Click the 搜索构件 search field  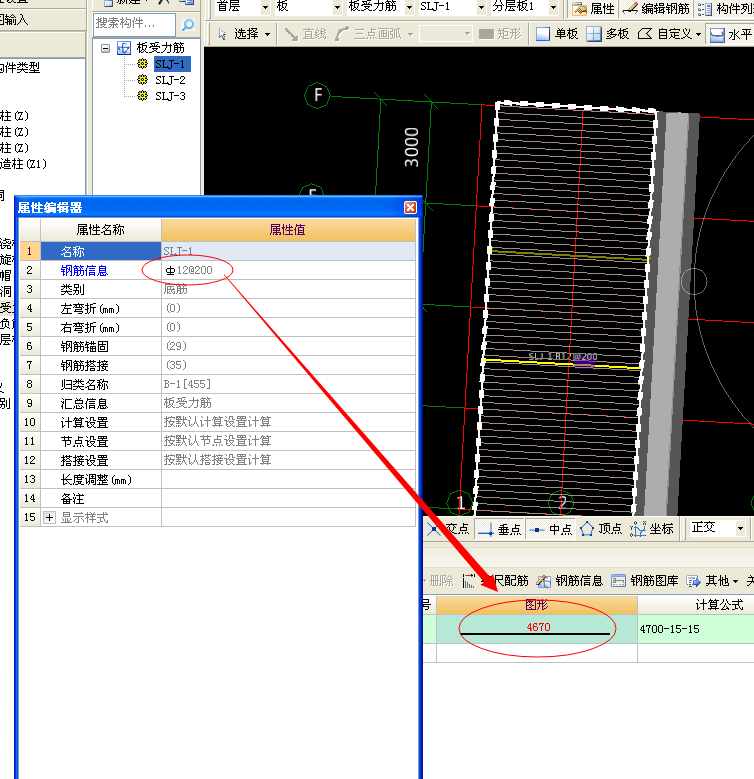[134, 23]
